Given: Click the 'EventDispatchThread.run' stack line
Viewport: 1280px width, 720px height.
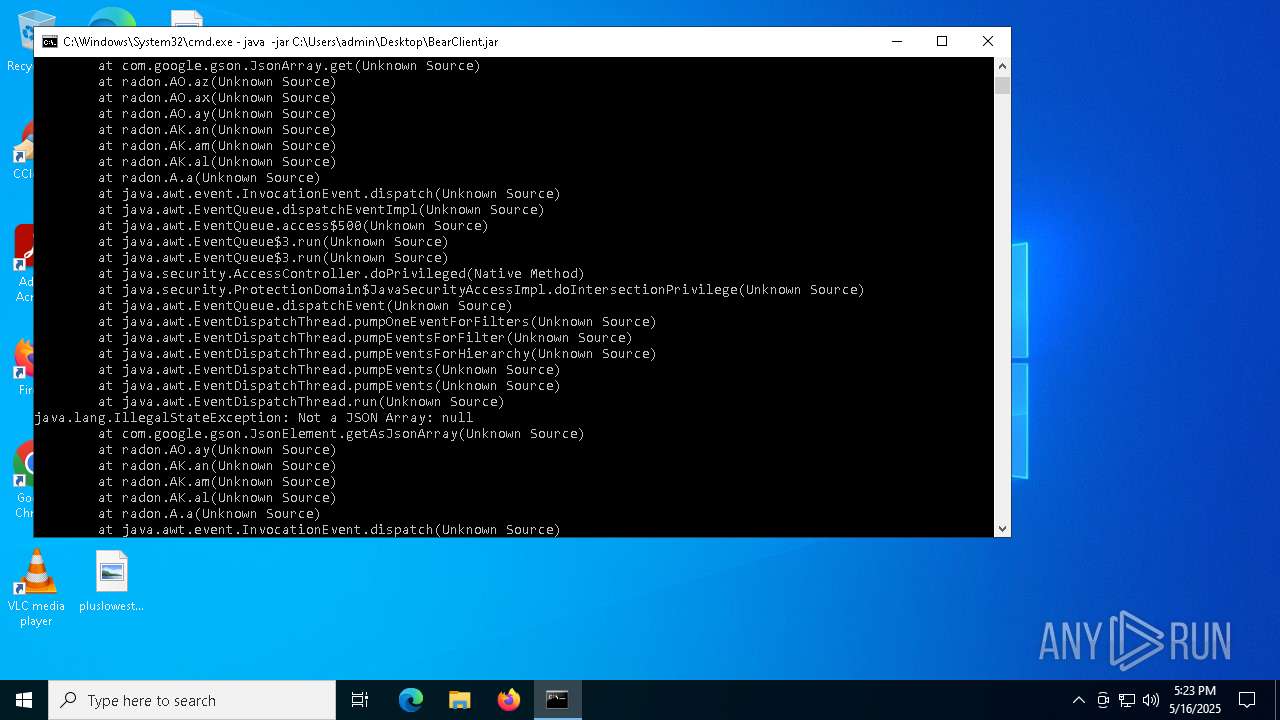Looking at the screenshot, I should click(x=301, y=401).
